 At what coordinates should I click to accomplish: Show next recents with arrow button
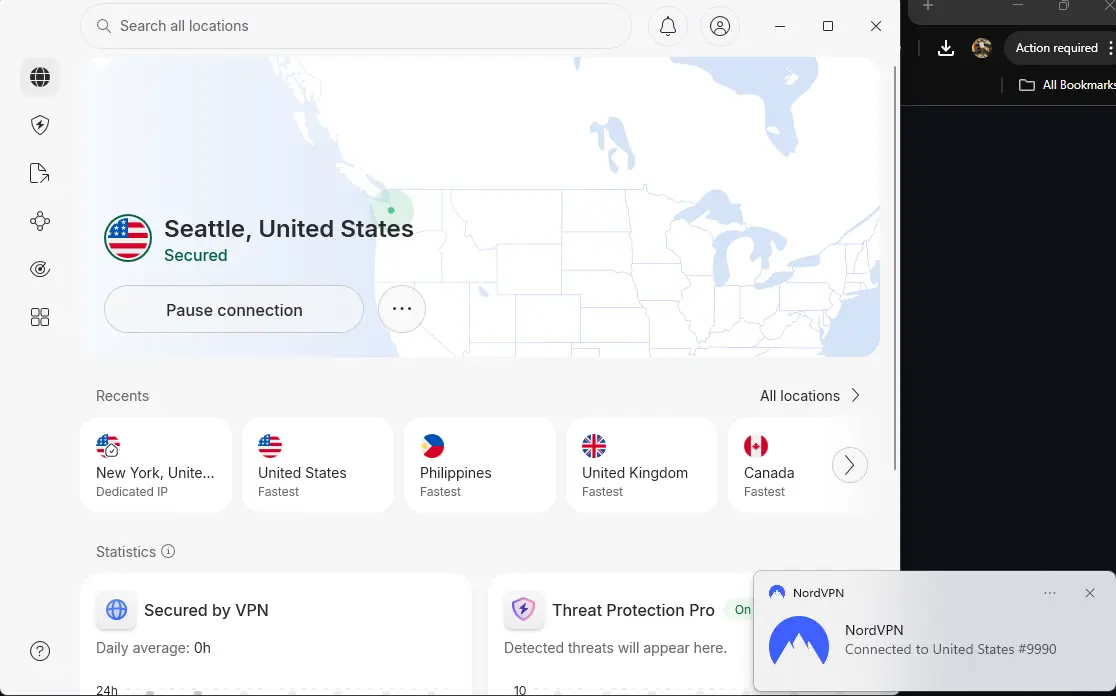(x=849, y=465)
